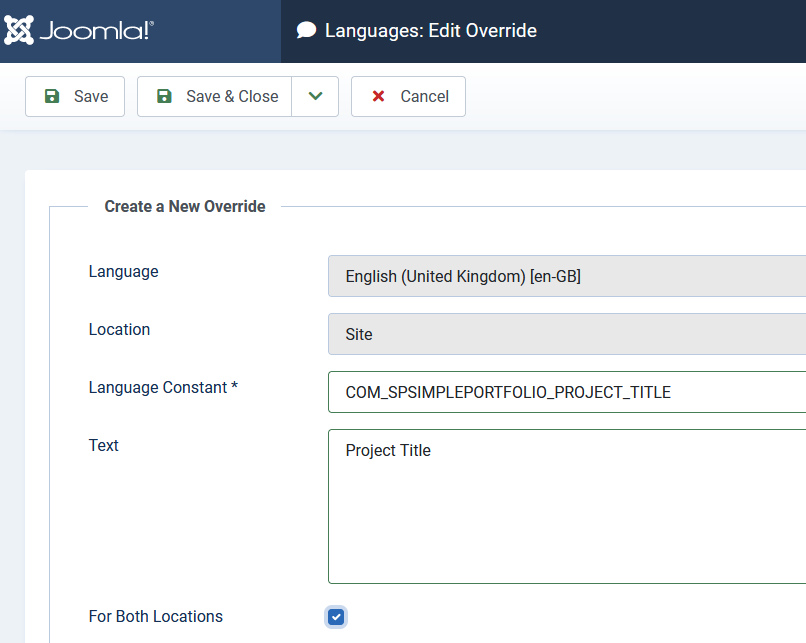Screen dimensions: 806x643
Task: Open the Language field showing English (United Kingdom)
Action: (566, 277)
